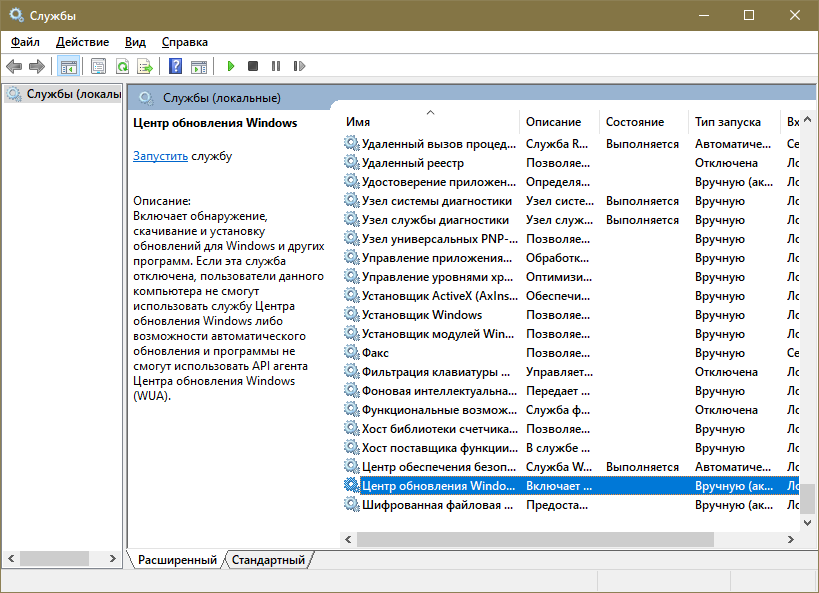Click the Restart service toolbar icon
This screenshot has height=593, width=819.
pyautogui.click(x=299, y=66)
